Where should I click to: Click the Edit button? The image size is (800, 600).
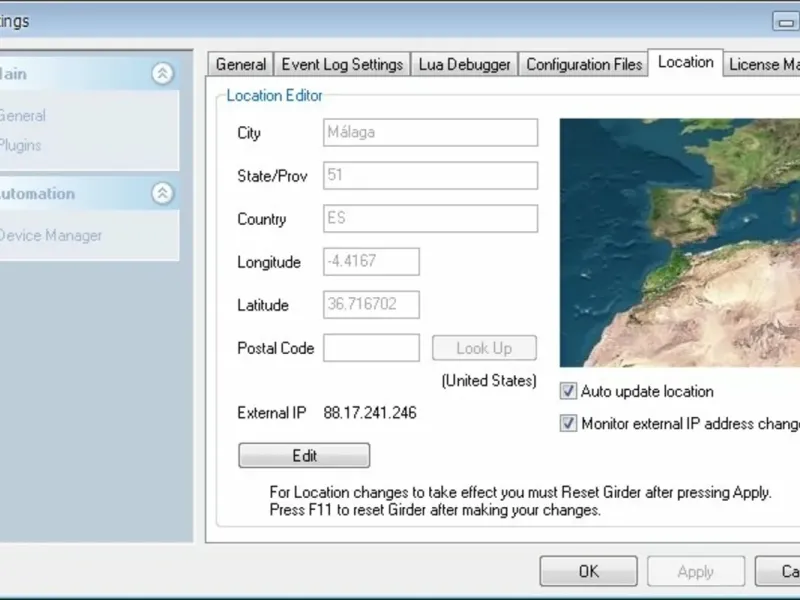pos(304,455)
